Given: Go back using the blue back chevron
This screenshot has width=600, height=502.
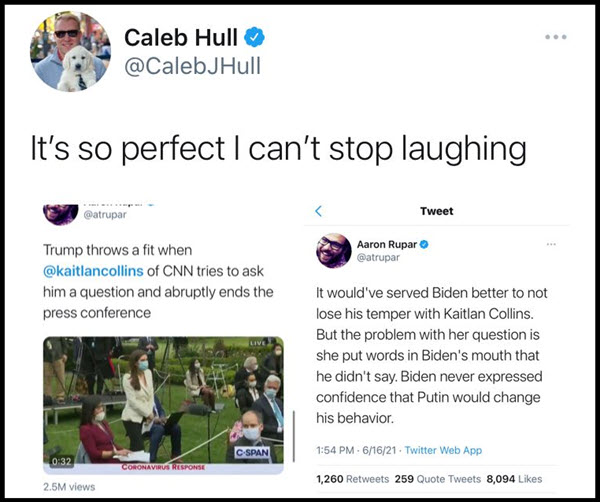Looking at the screenshot, I should click(319, 211).
